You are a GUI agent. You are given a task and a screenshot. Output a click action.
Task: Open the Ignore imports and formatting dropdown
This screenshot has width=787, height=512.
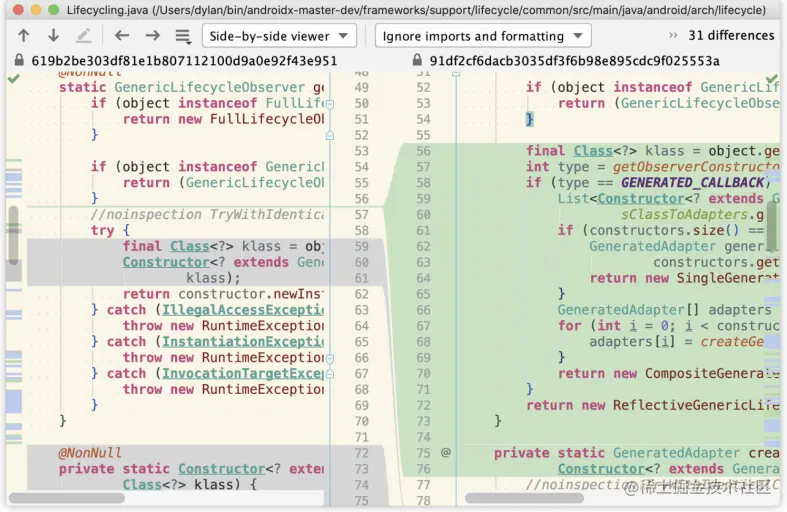click(x=483, y=36)
